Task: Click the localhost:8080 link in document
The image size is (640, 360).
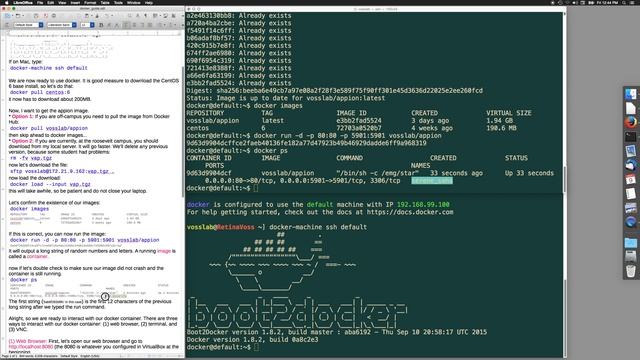Action: pyautogui.click(x=31, y=347)
